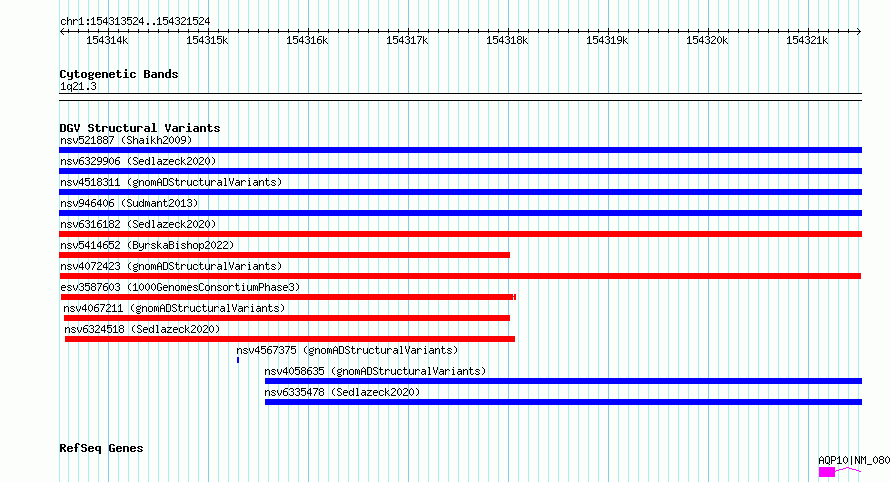
Task: Click the blue bar under nsv6335478
Action: [563, 402]
